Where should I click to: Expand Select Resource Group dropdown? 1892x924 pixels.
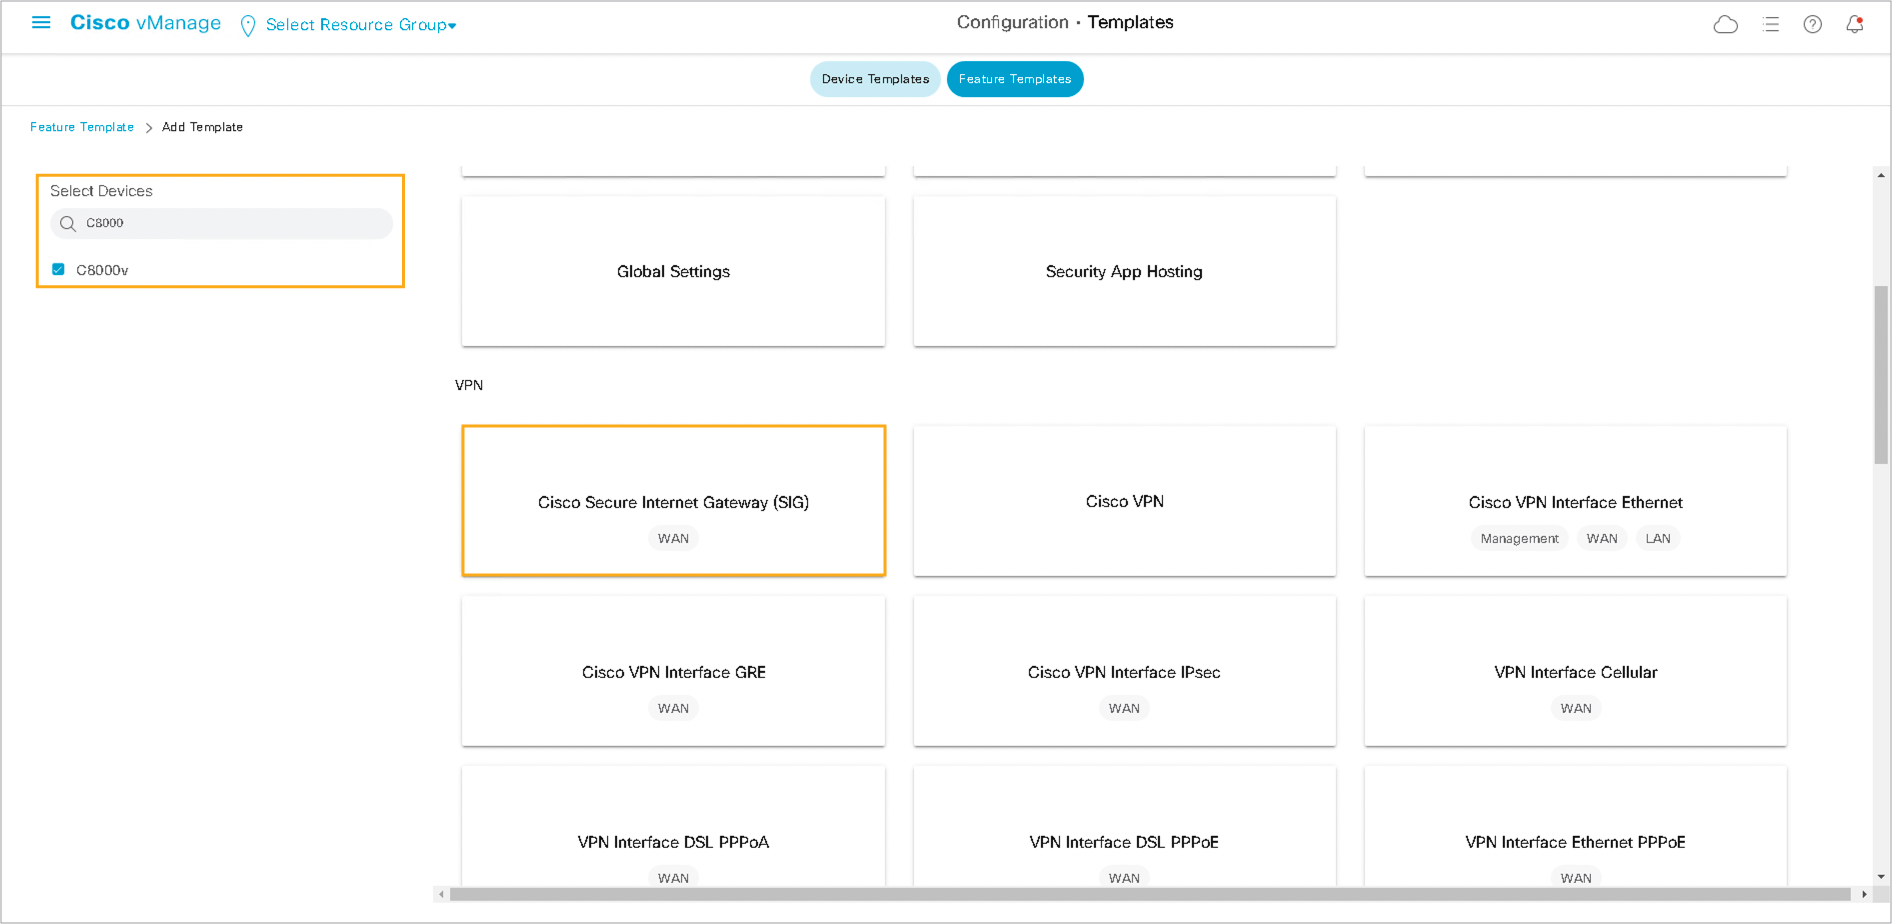pyautogui.click(x=361, y=25)
